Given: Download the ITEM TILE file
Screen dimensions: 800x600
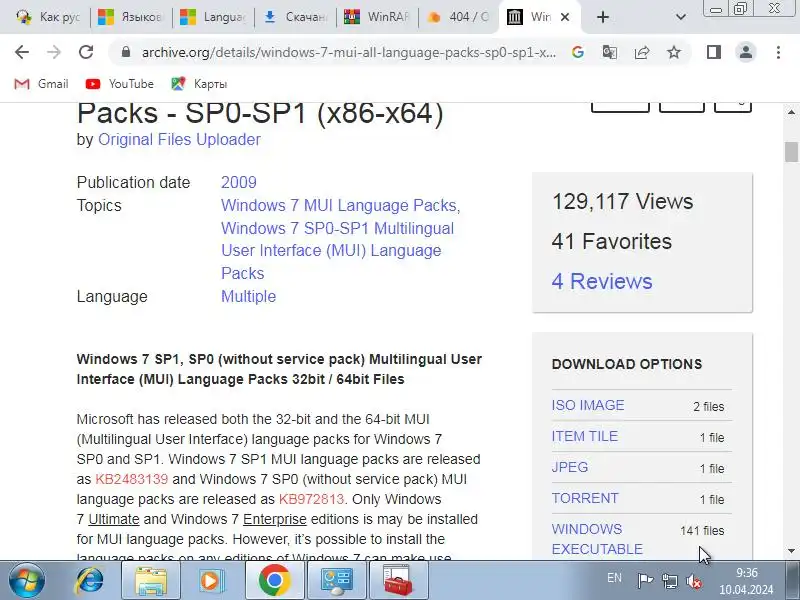Looking at the screenshot, I should coord(585,436).
